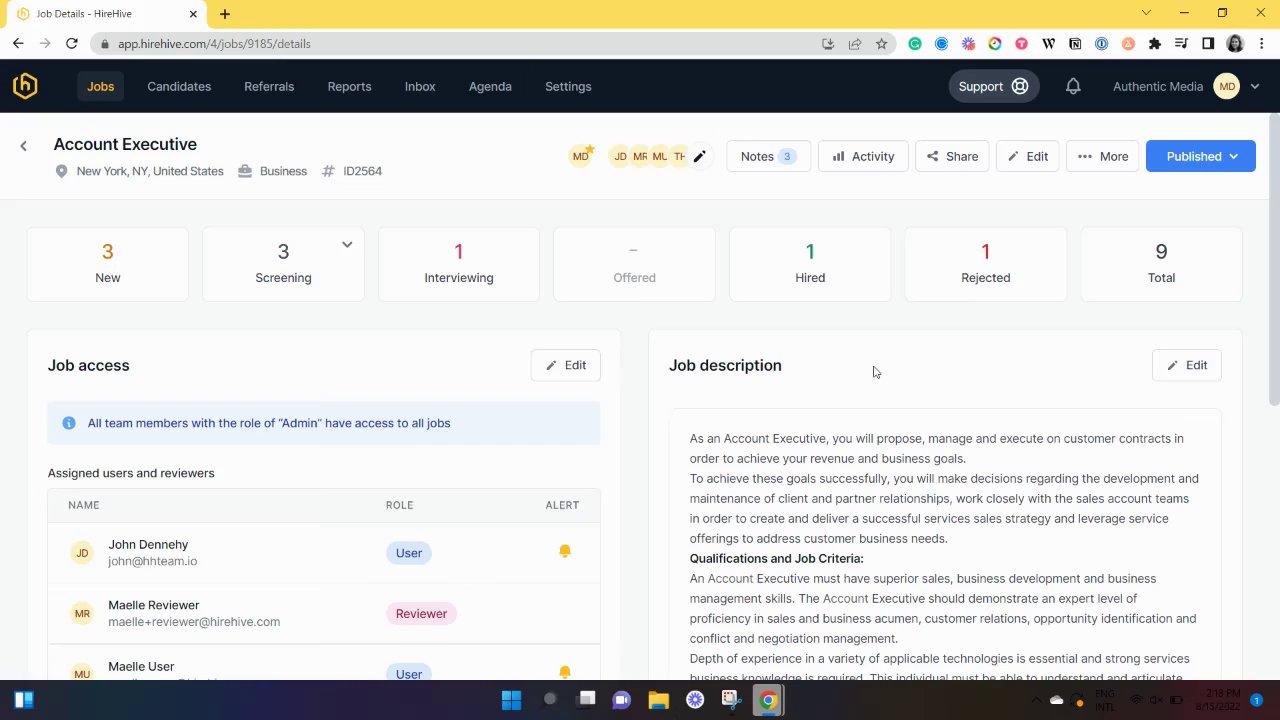Open the Inbox
Screen dimensions: 1280x720
[x=420, y=86]
